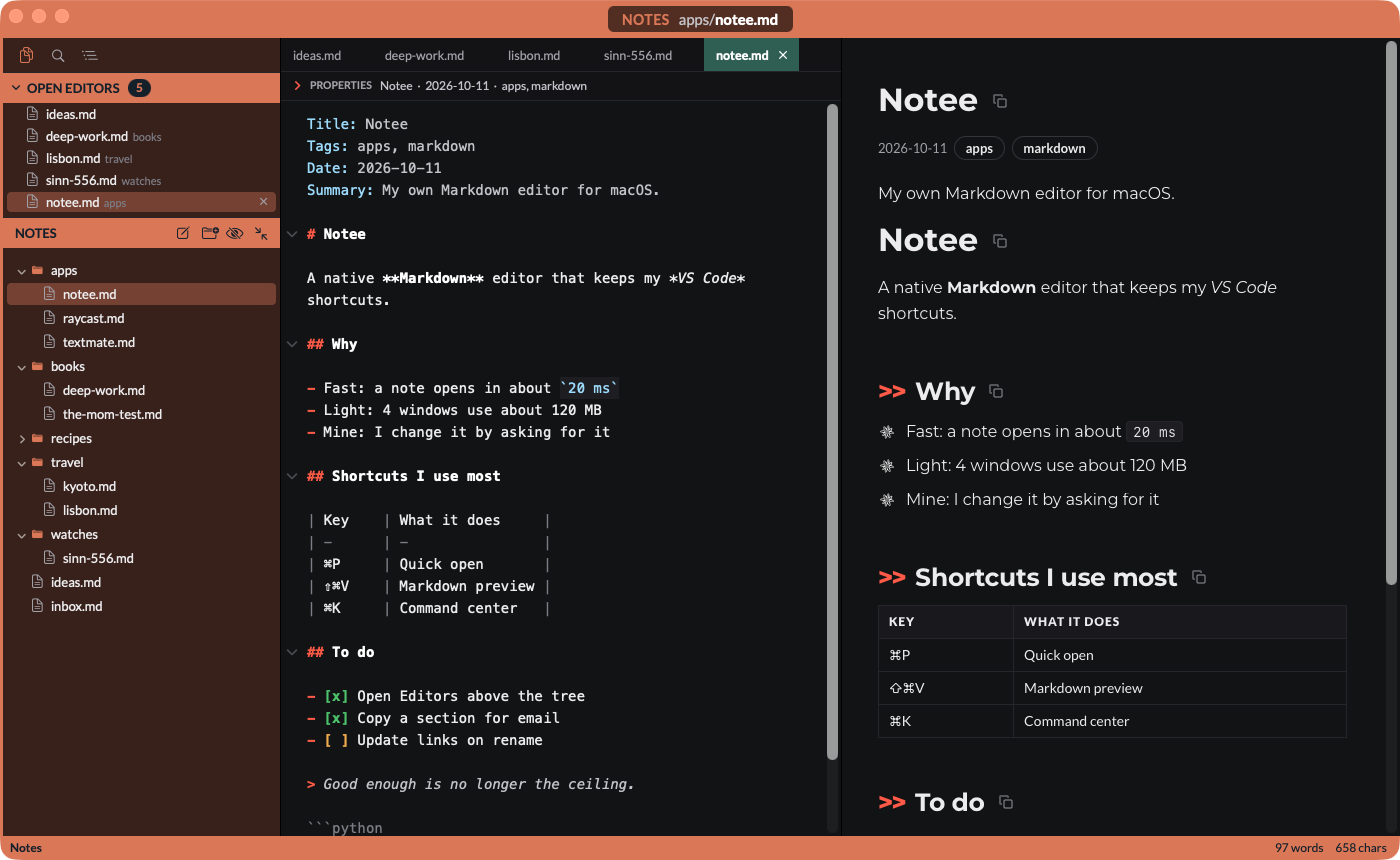1400x860 pixels.
Task: Collapse the apps folder chevron
Action: pyautogui.click(x=22, y=270)
